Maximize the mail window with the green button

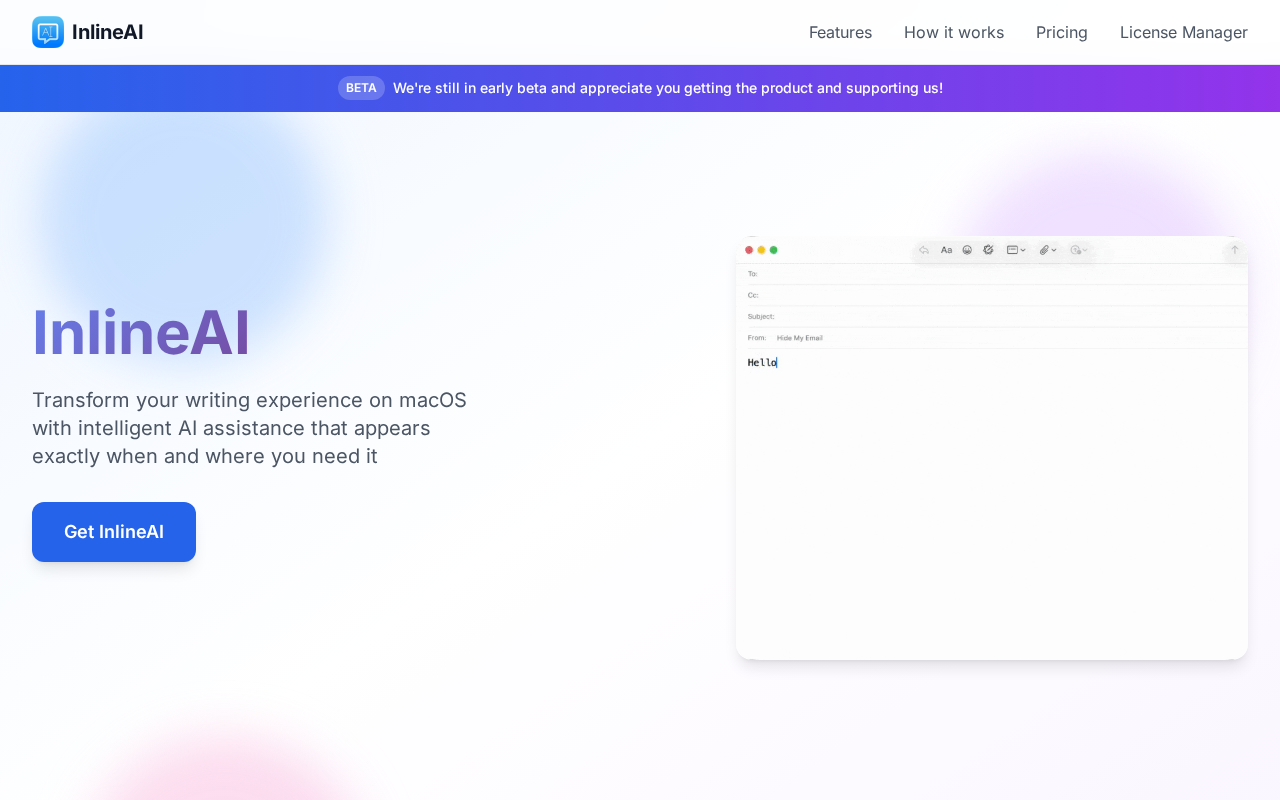773,250
